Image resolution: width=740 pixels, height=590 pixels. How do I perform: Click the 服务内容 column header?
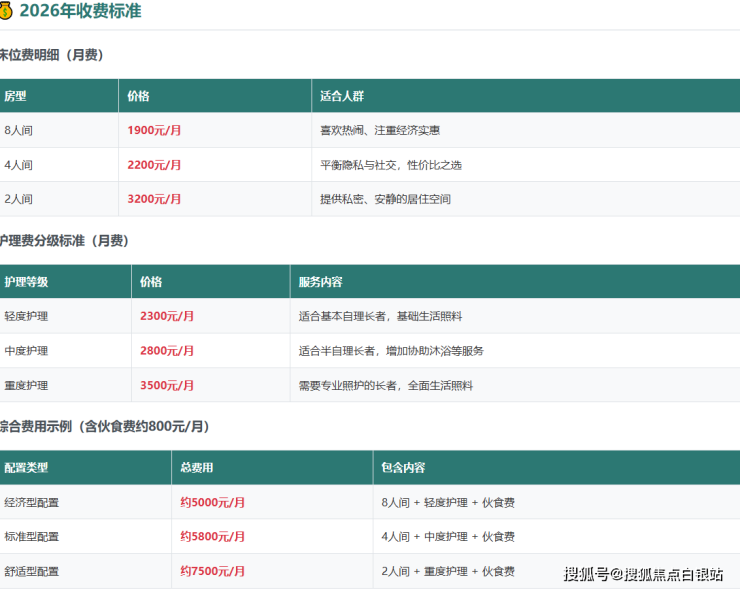321,282
